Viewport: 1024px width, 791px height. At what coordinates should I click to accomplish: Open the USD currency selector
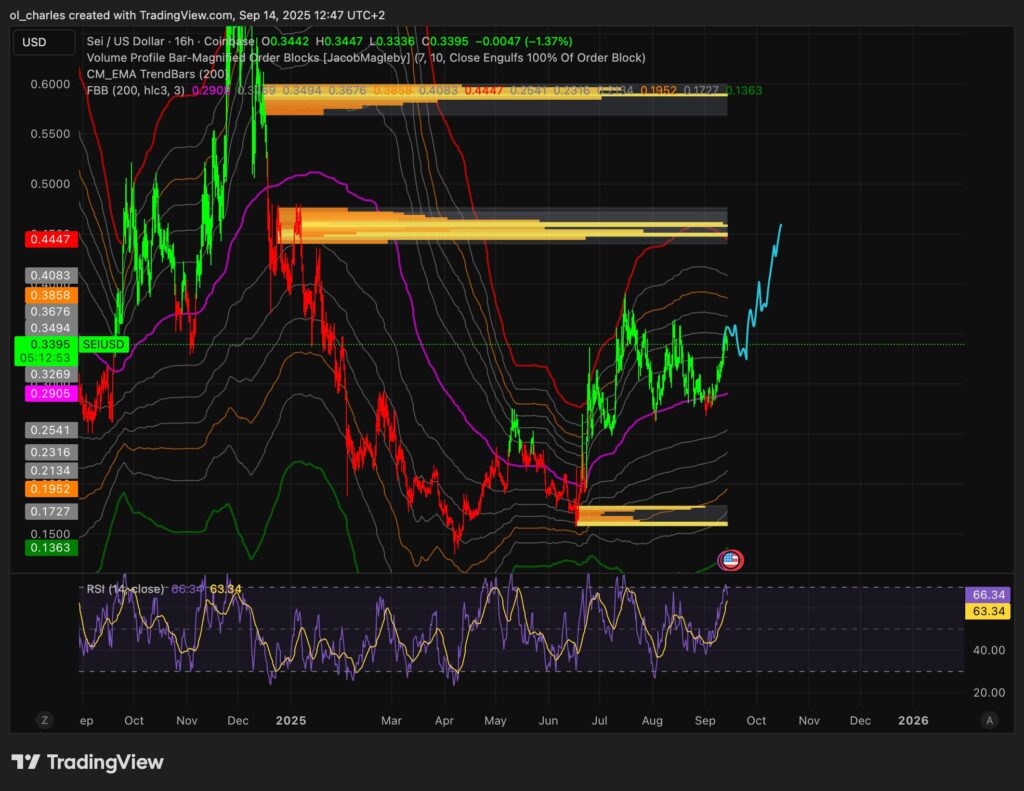click(45, 42)
